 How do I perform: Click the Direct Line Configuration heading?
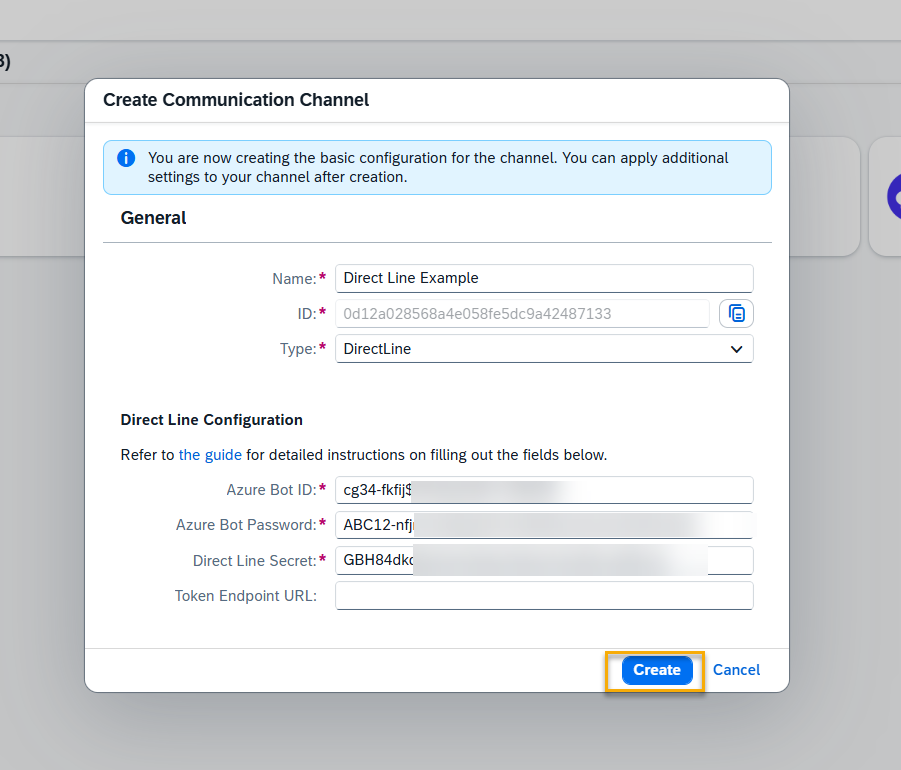click(x=211, y=420)
